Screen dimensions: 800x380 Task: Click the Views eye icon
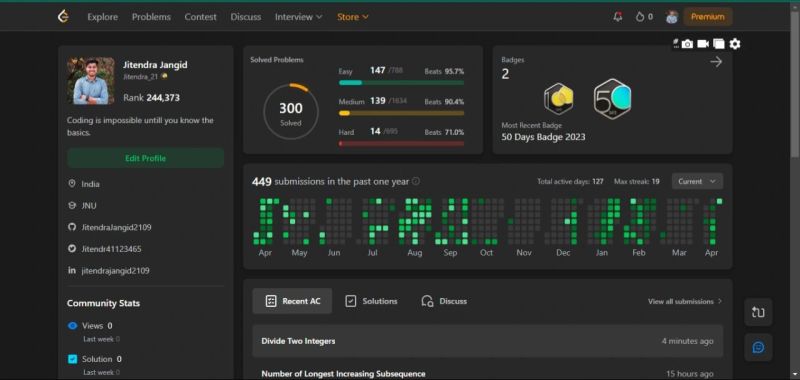coord(72,325)
